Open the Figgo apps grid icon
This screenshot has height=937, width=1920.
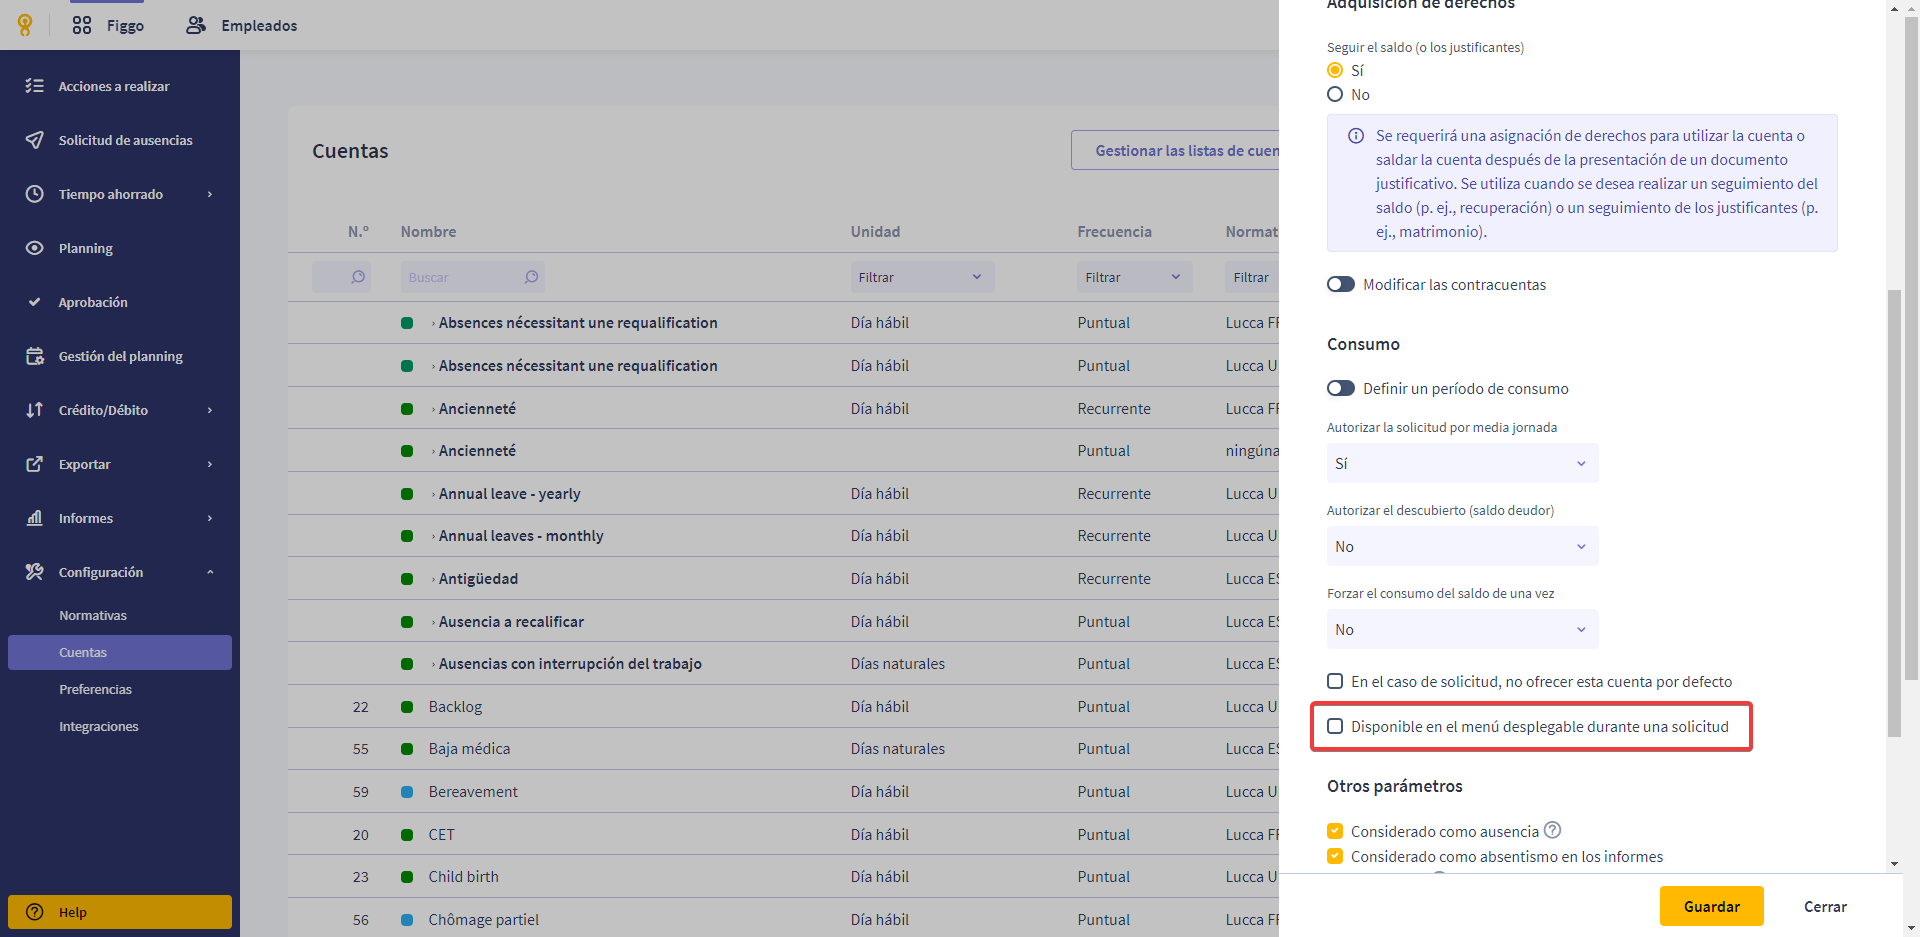[x=82, y=25]
